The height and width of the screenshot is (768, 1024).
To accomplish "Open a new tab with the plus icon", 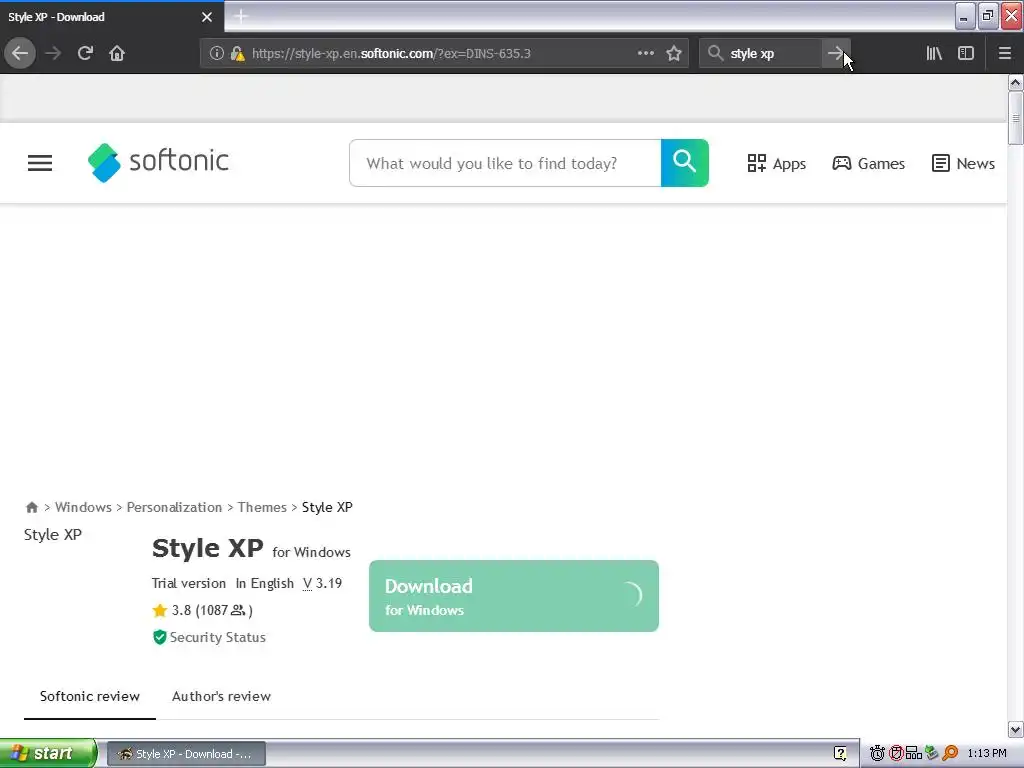I will point(240,16).
